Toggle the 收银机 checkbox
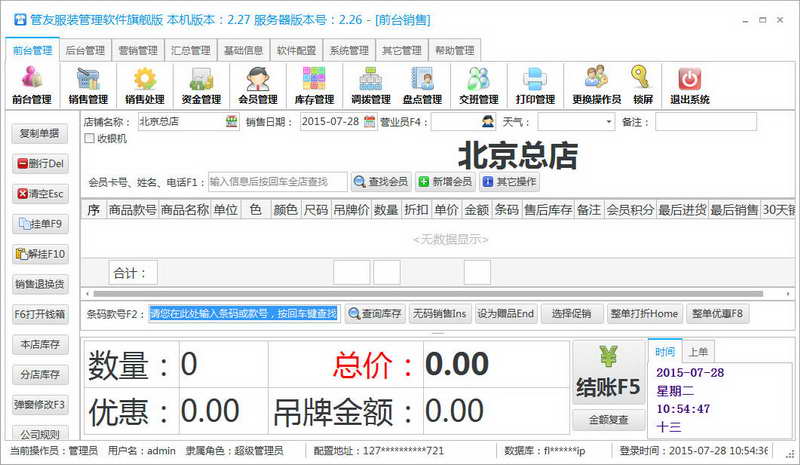This screenshot has width=800, height=465. [89, 138]
